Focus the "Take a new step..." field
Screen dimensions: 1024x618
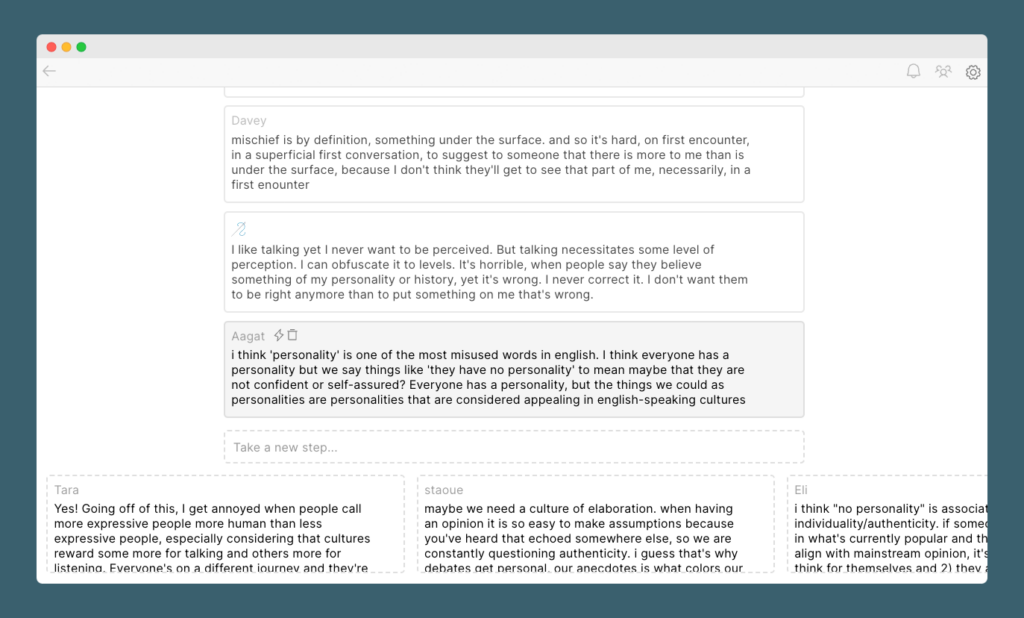pyautogui.click(x=514, y=447)
